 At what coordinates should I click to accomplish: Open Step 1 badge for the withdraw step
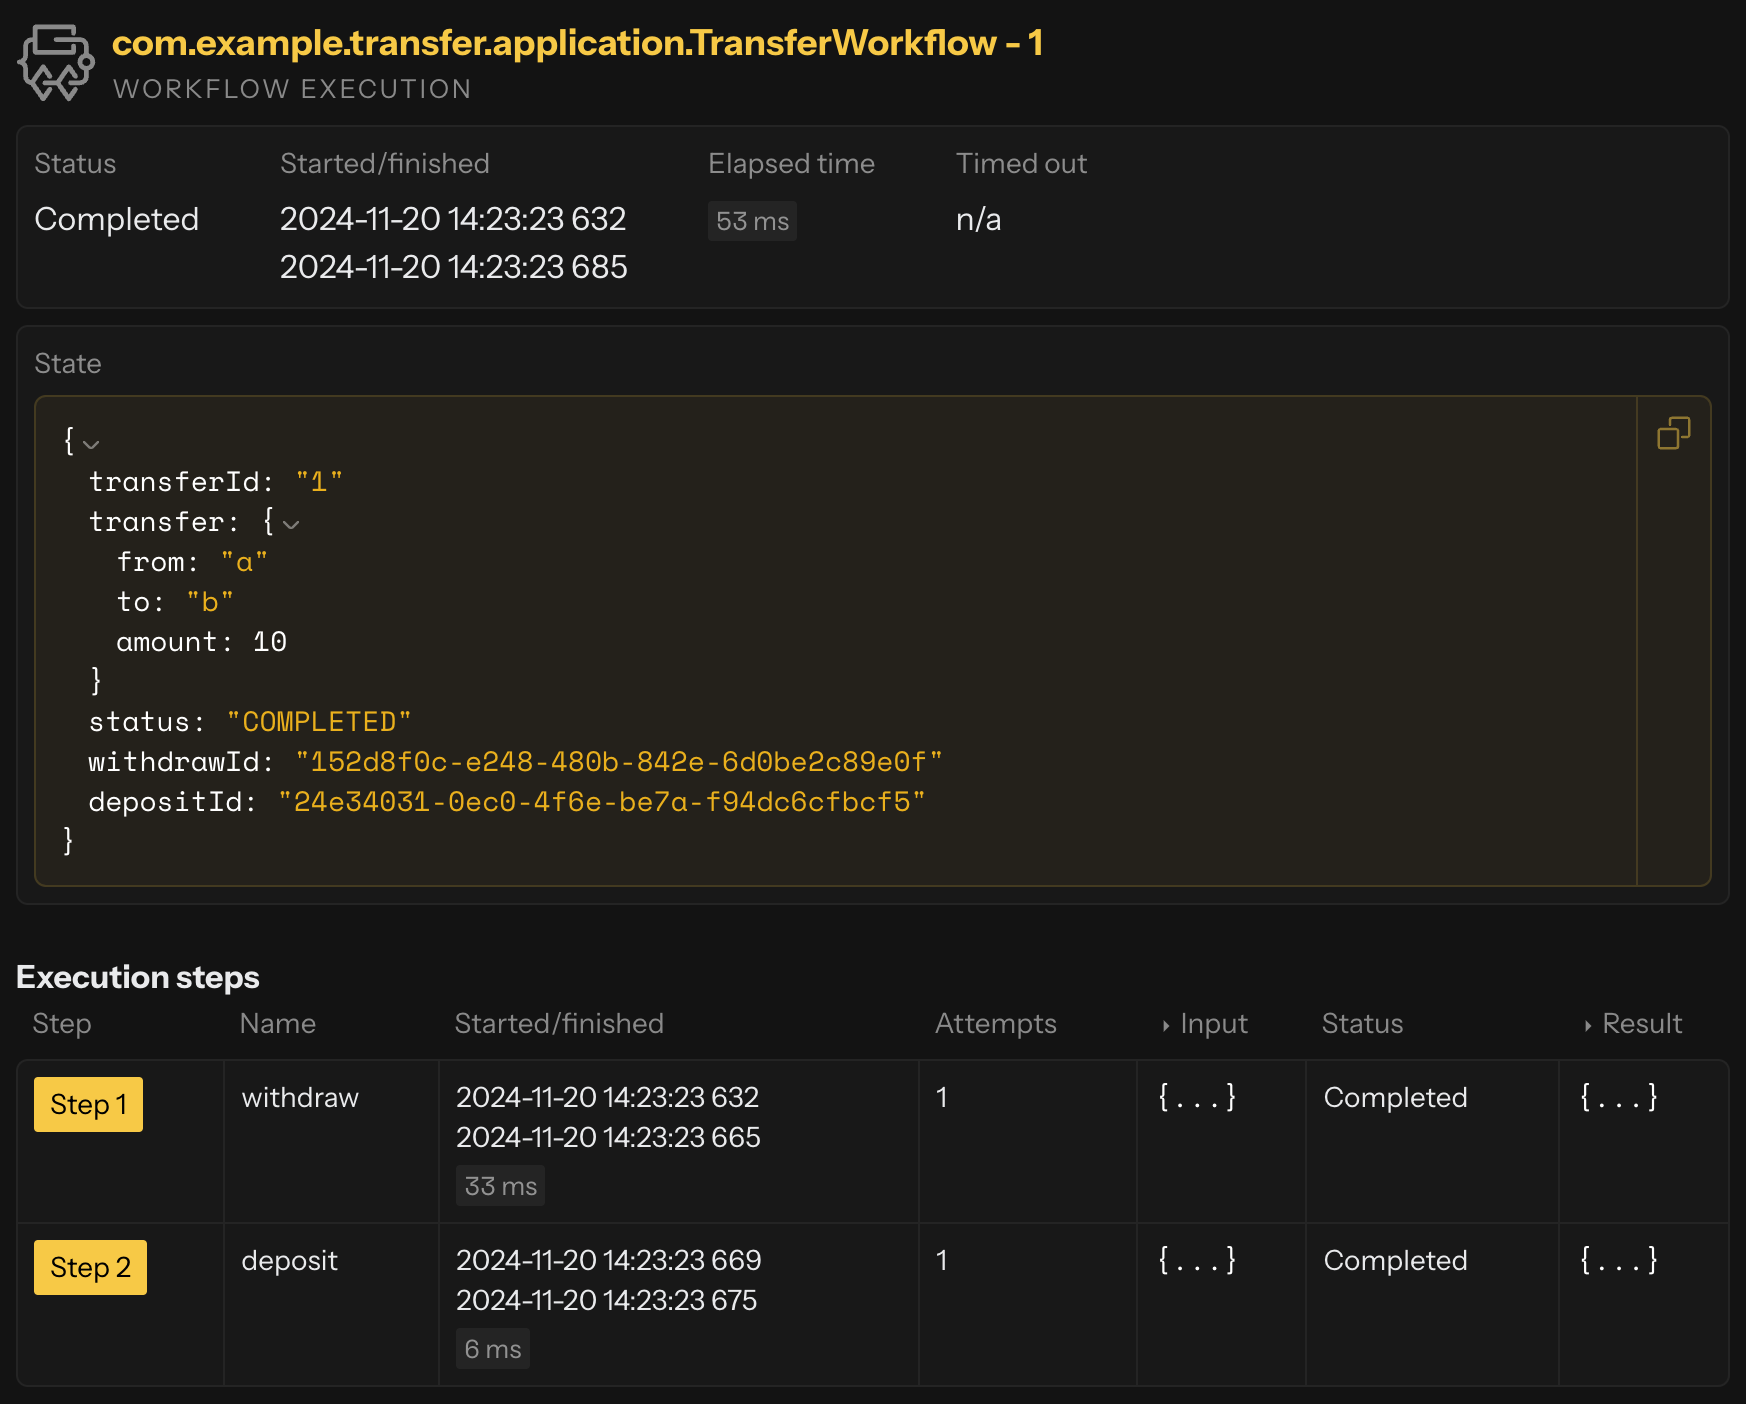(88, 1104)
